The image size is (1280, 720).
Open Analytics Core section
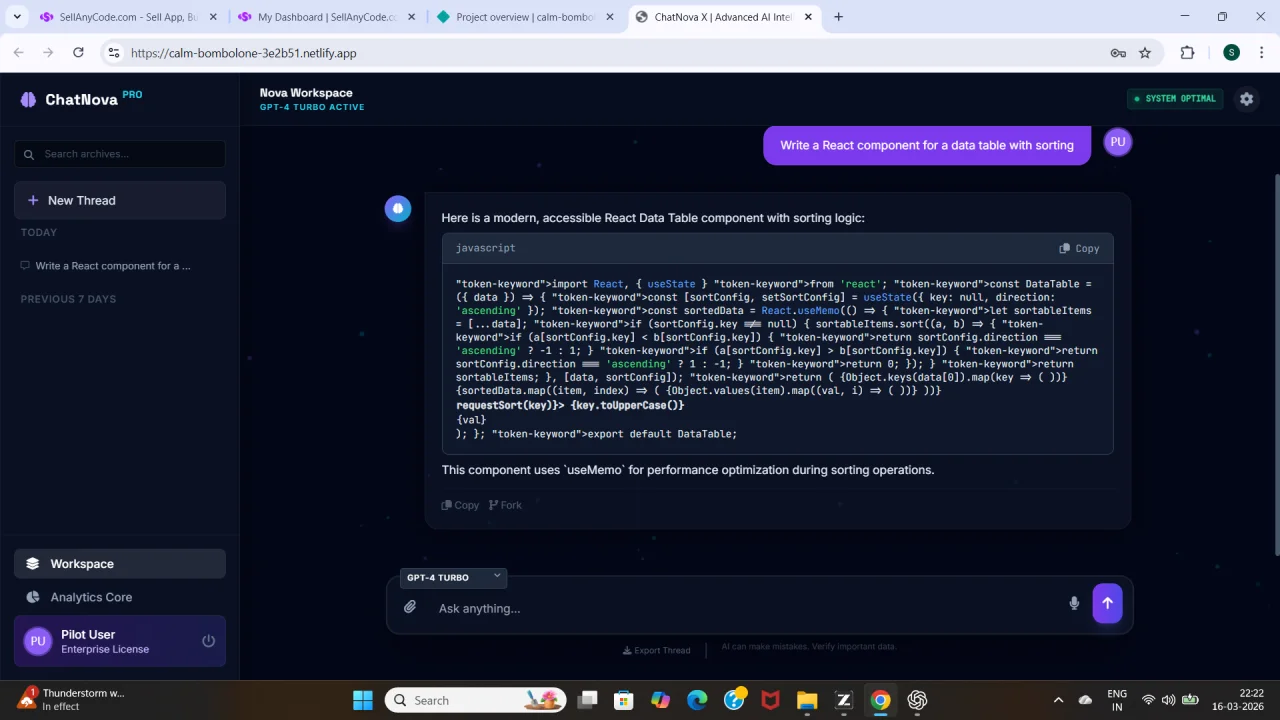pyautogui.click(x=120, y=597)
